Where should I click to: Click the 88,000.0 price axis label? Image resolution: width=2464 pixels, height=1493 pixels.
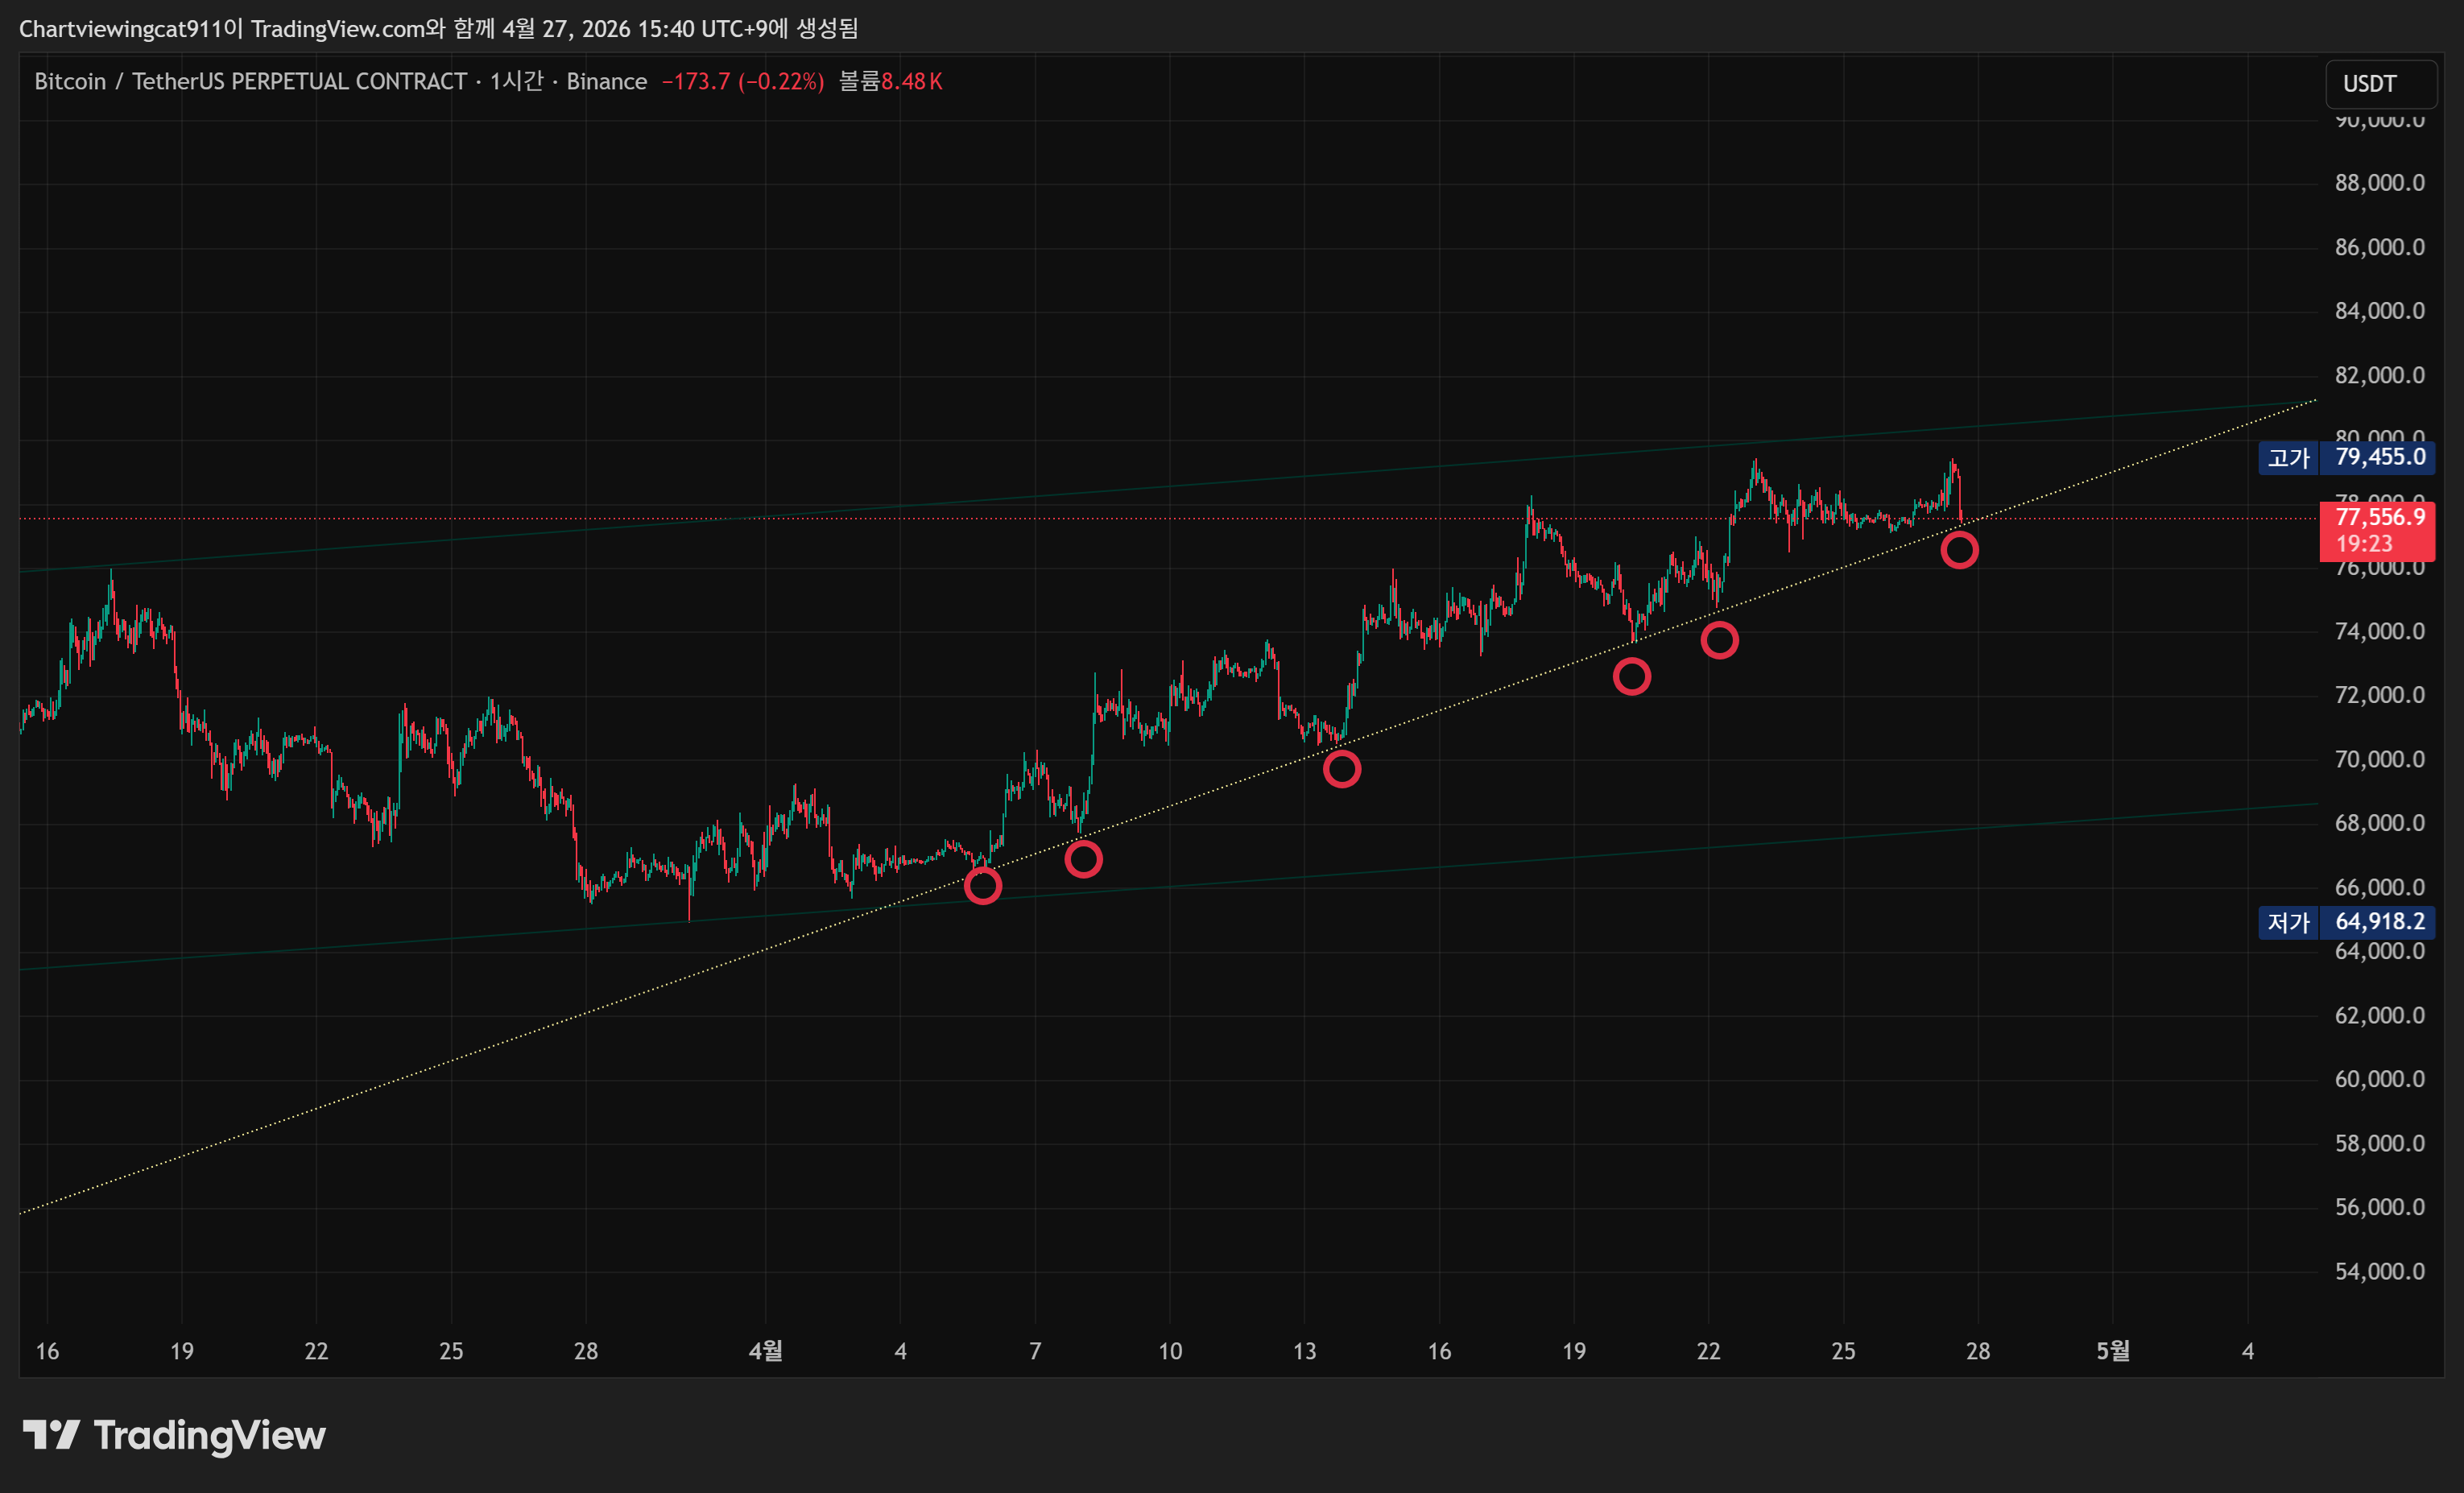click(x=2379, y=183)
